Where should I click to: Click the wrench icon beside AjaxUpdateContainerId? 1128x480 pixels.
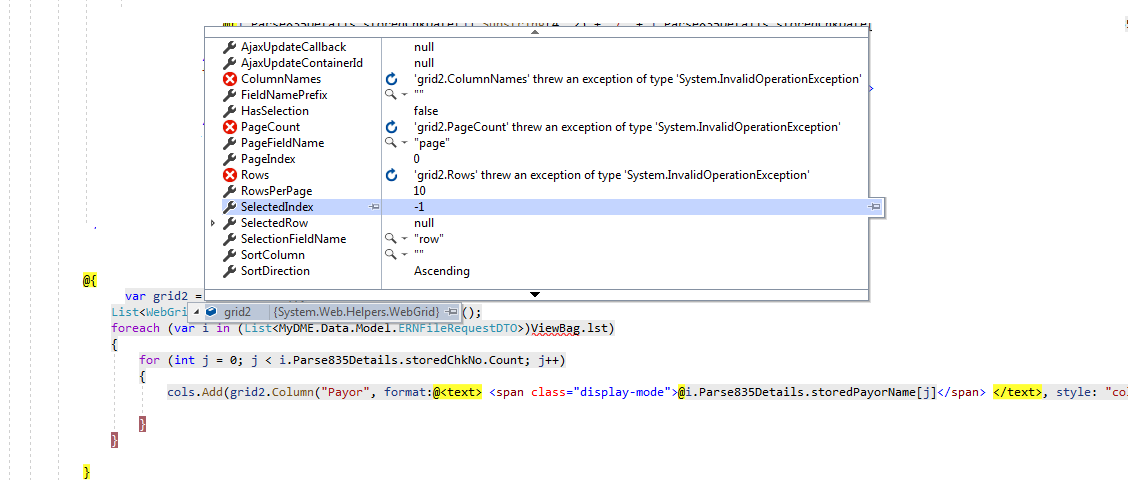pos(229,63)
